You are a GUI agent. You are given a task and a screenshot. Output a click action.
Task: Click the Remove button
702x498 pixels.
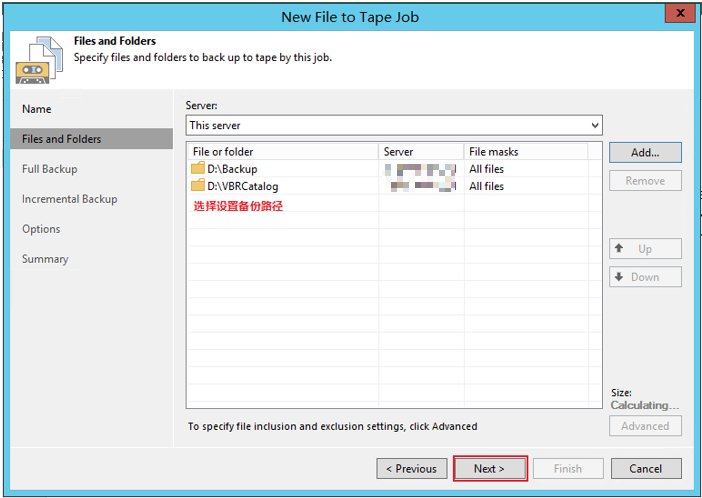coord(645,180)
